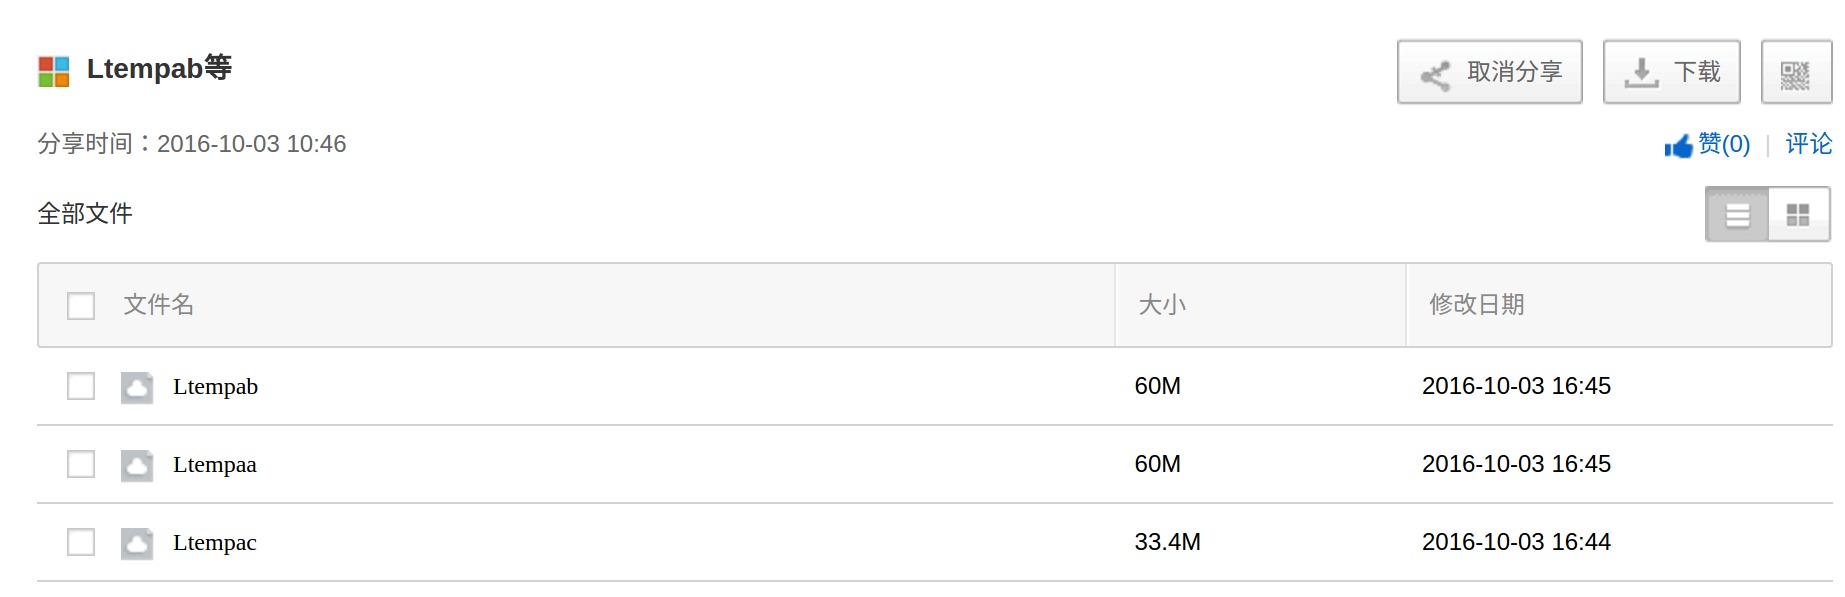Click the Ltempac file cloud icon
The height and width of the screenshot is (597, 1845).
[x=137, y=543]
